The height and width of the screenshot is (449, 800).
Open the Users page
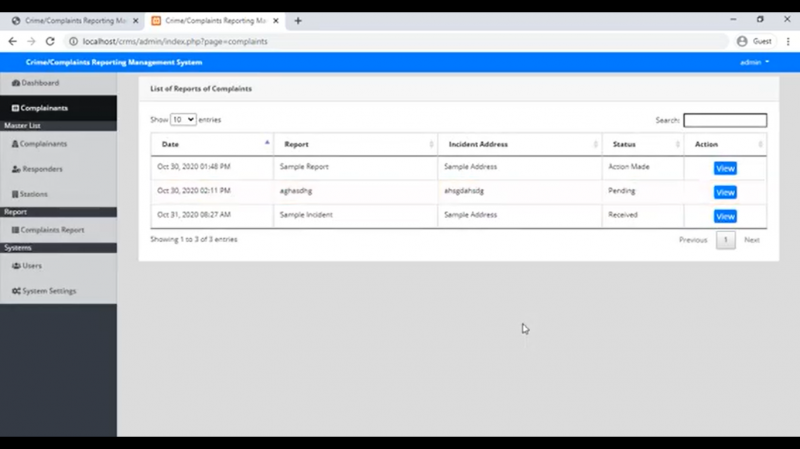click(58, 265)
